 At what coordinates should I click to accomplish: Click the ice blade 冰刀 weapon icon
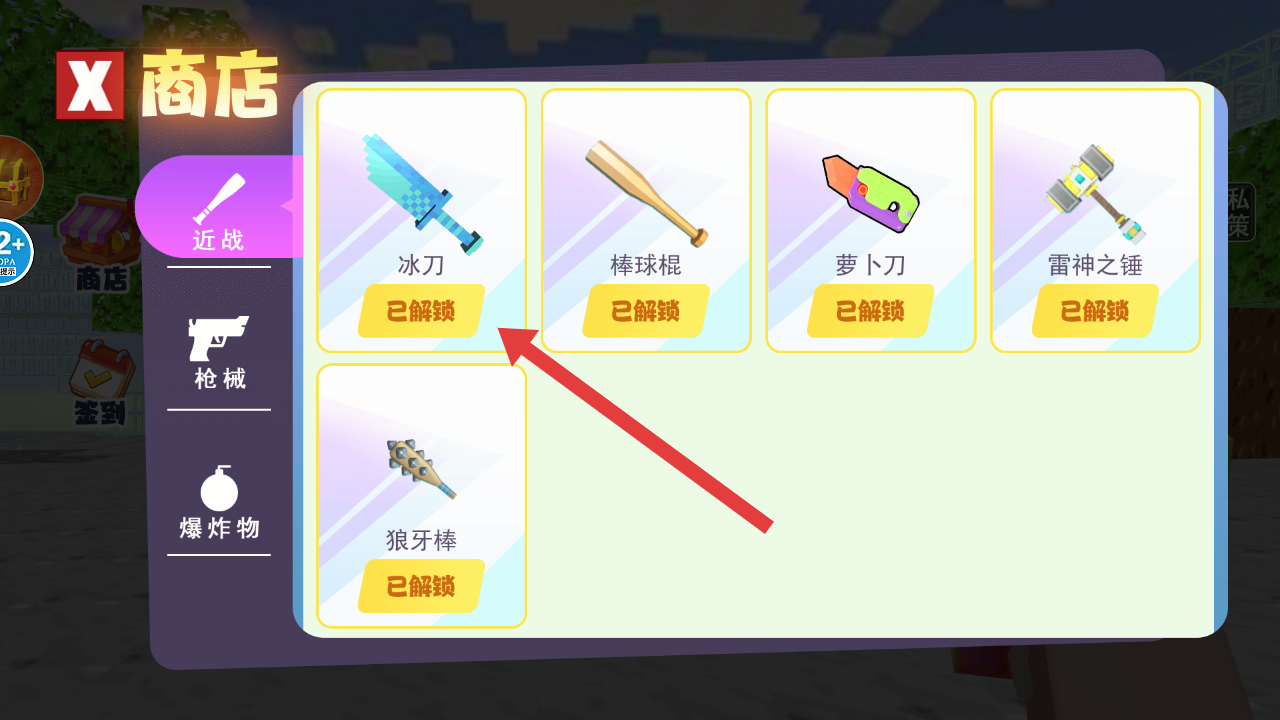[422, 192]
